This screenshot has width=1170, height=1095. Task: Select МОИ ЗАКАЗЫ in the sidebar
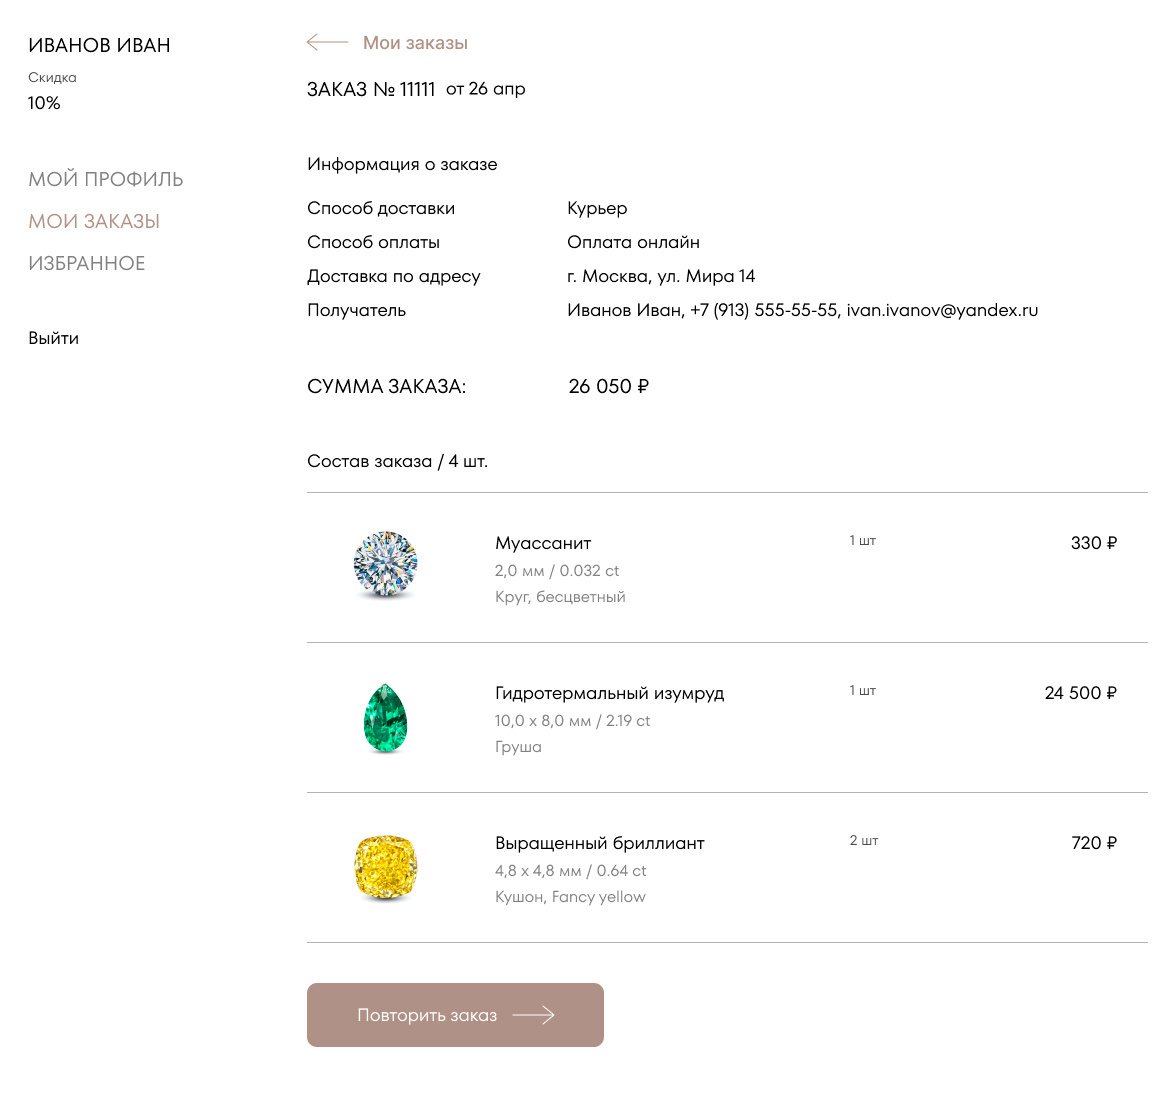point(94,222)
